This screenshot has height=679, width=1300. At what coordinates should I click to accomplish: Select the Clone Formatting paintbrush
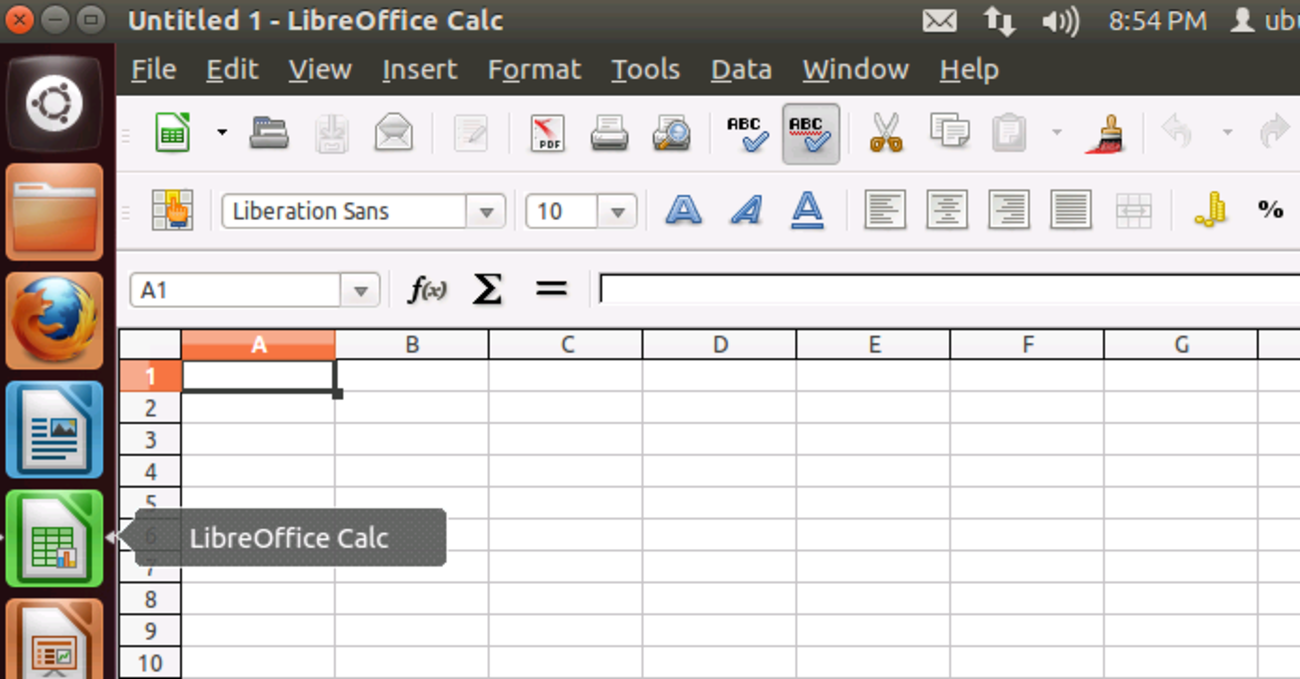[x=1105, y=133]
